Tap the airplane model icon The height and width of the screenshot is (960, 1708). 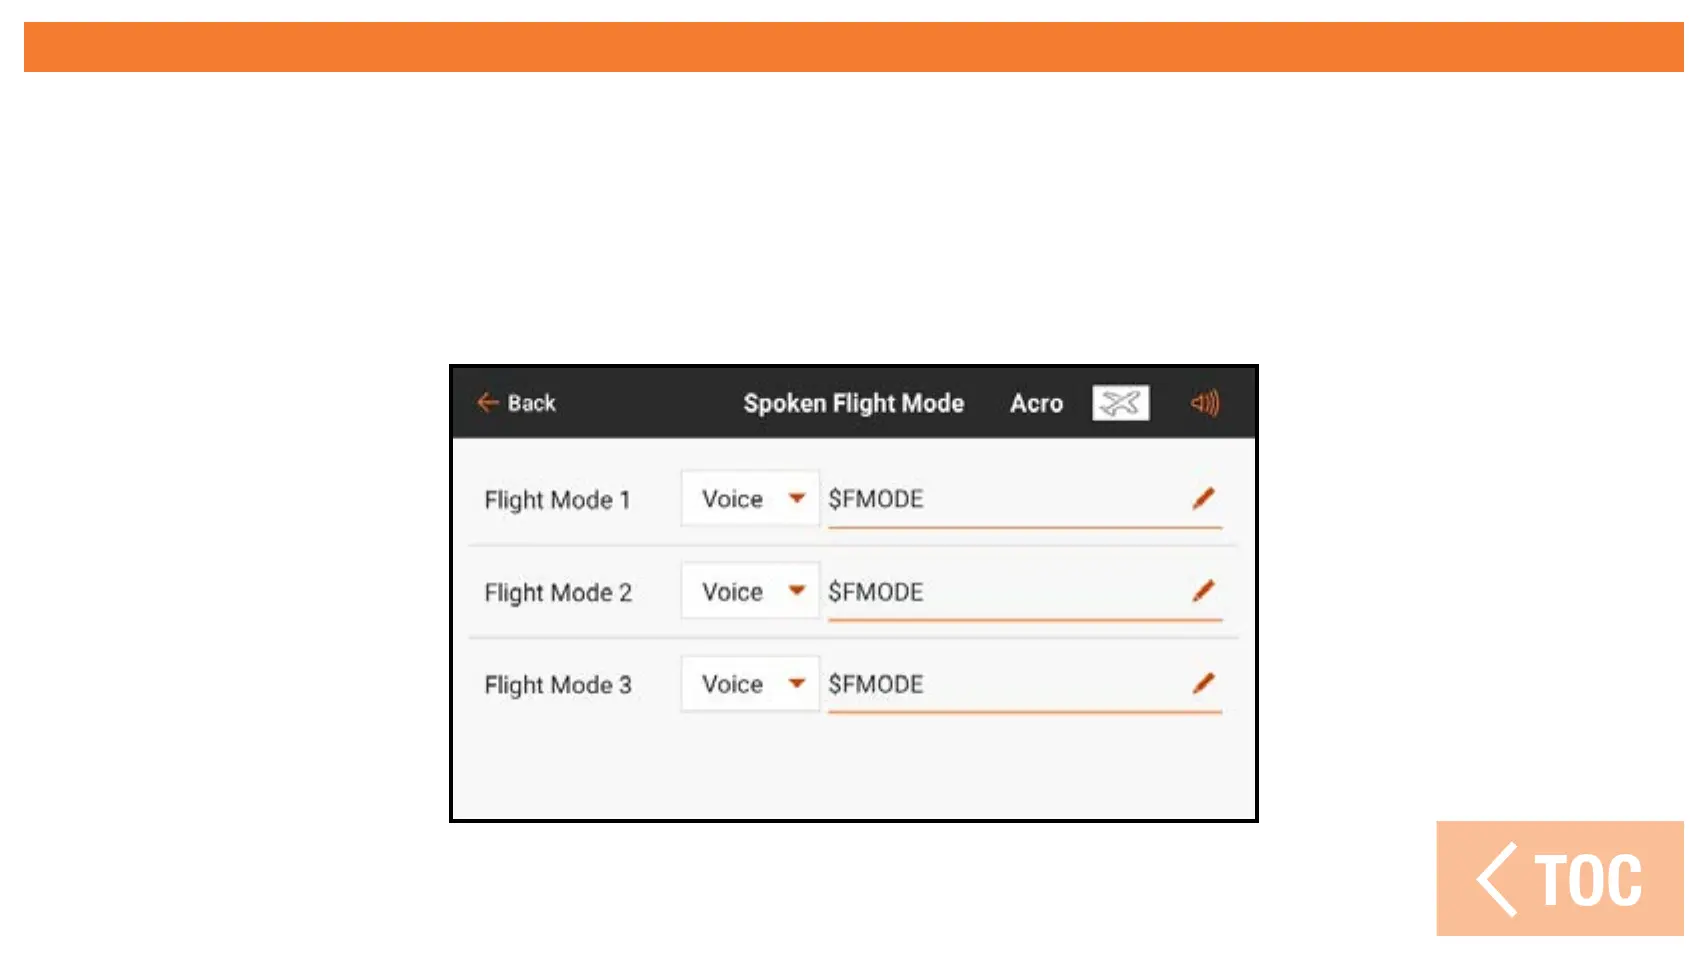(x=1120, y=403)
